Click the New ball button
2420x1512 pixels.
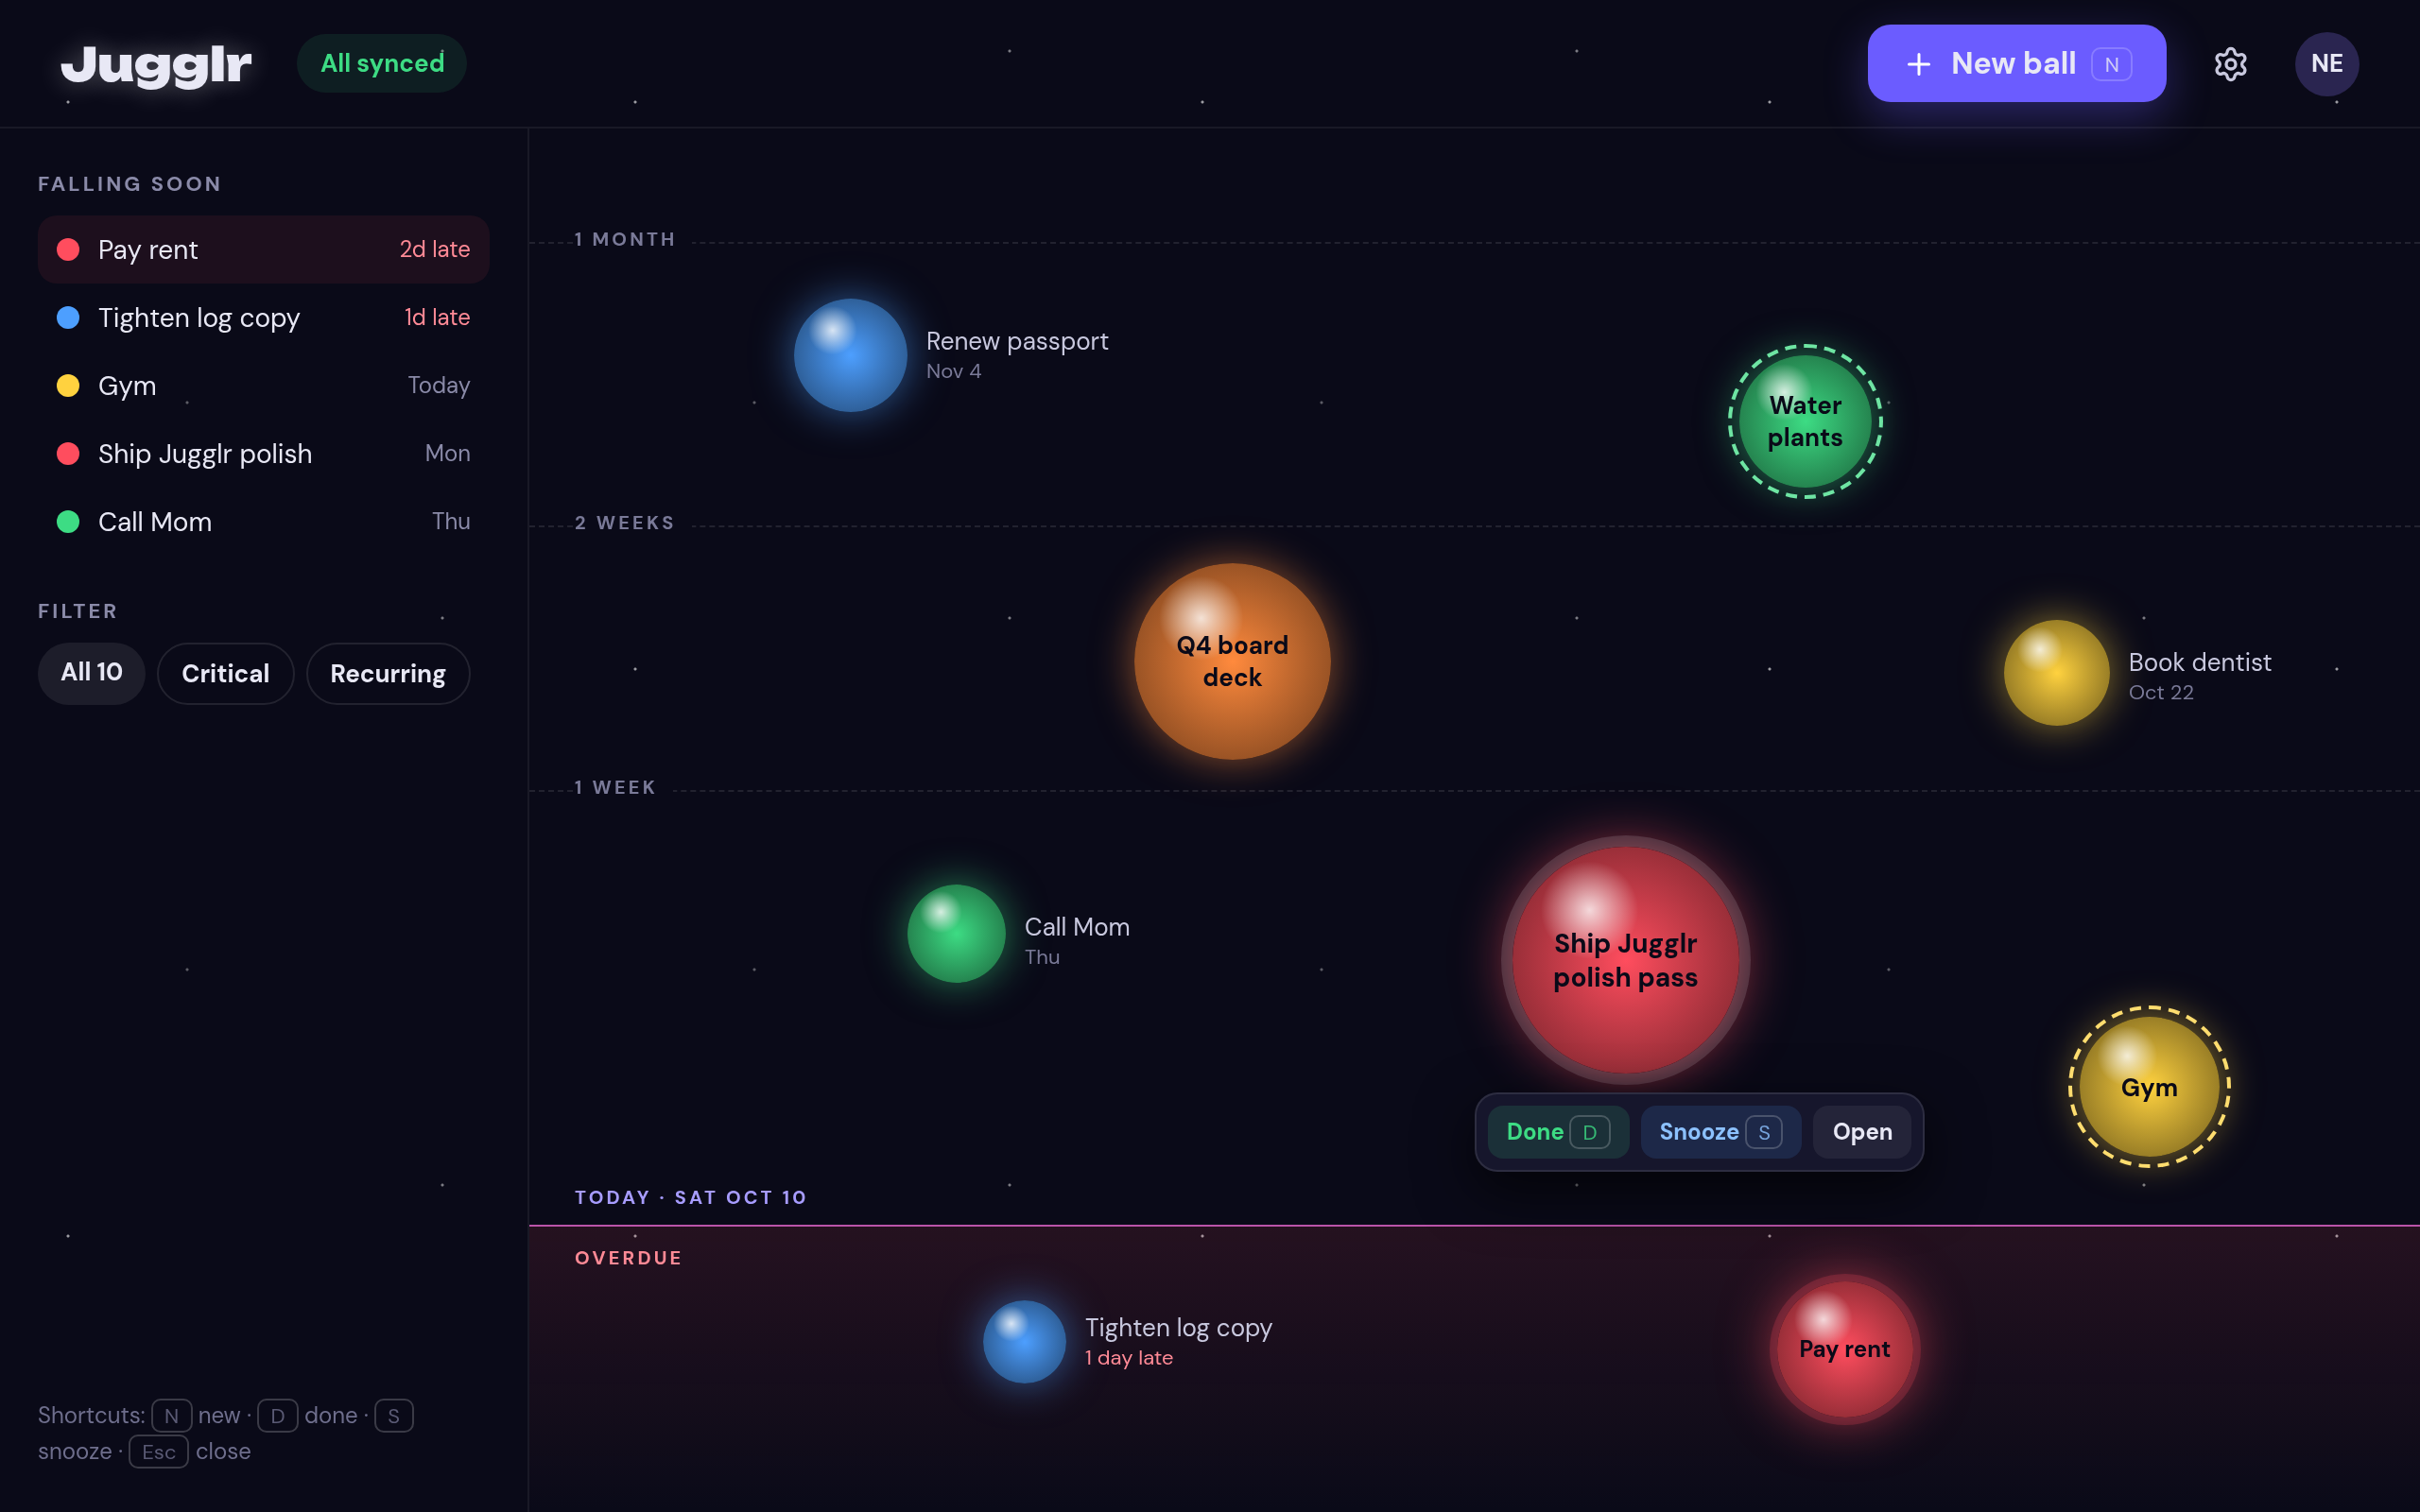point(2016,63)
